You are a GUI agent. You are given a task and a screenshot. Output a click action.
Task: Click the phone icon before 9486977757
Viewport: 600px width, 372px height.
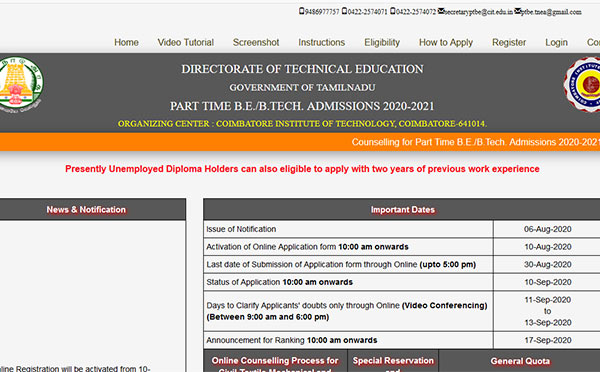(302, 11)
